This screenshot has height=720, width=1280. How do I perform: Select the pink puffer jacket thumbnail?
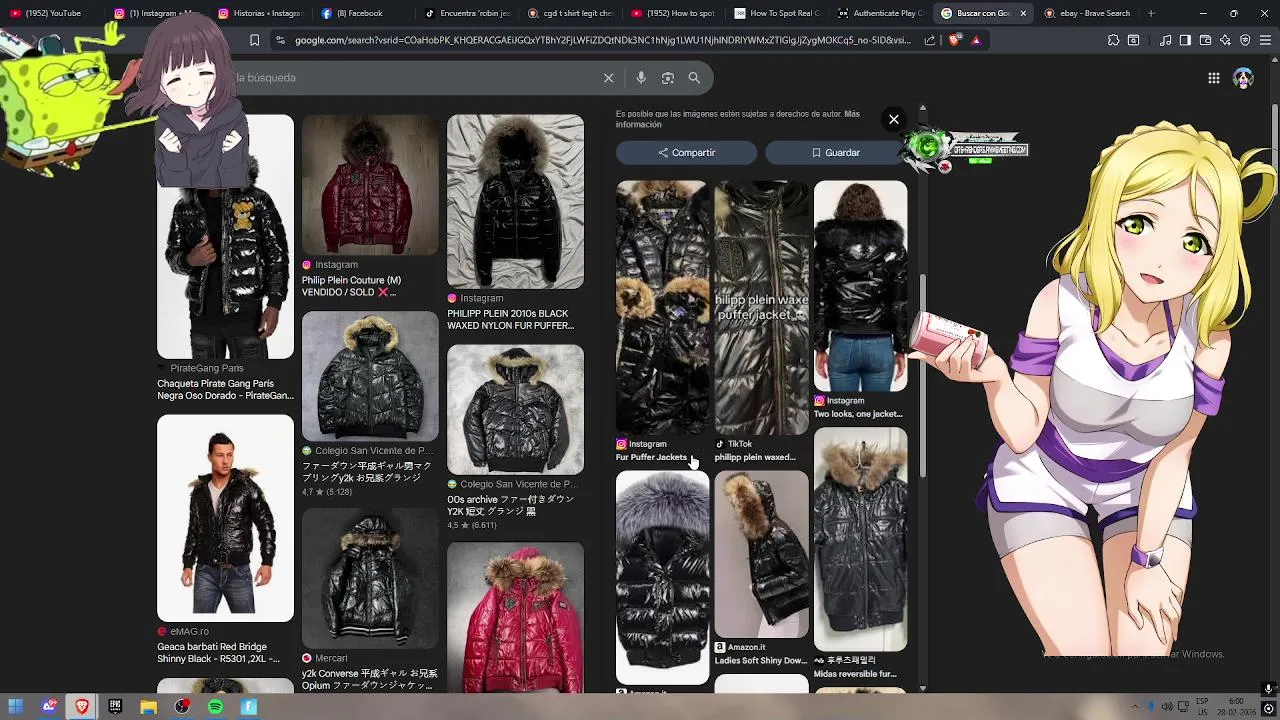click(515, 617)
